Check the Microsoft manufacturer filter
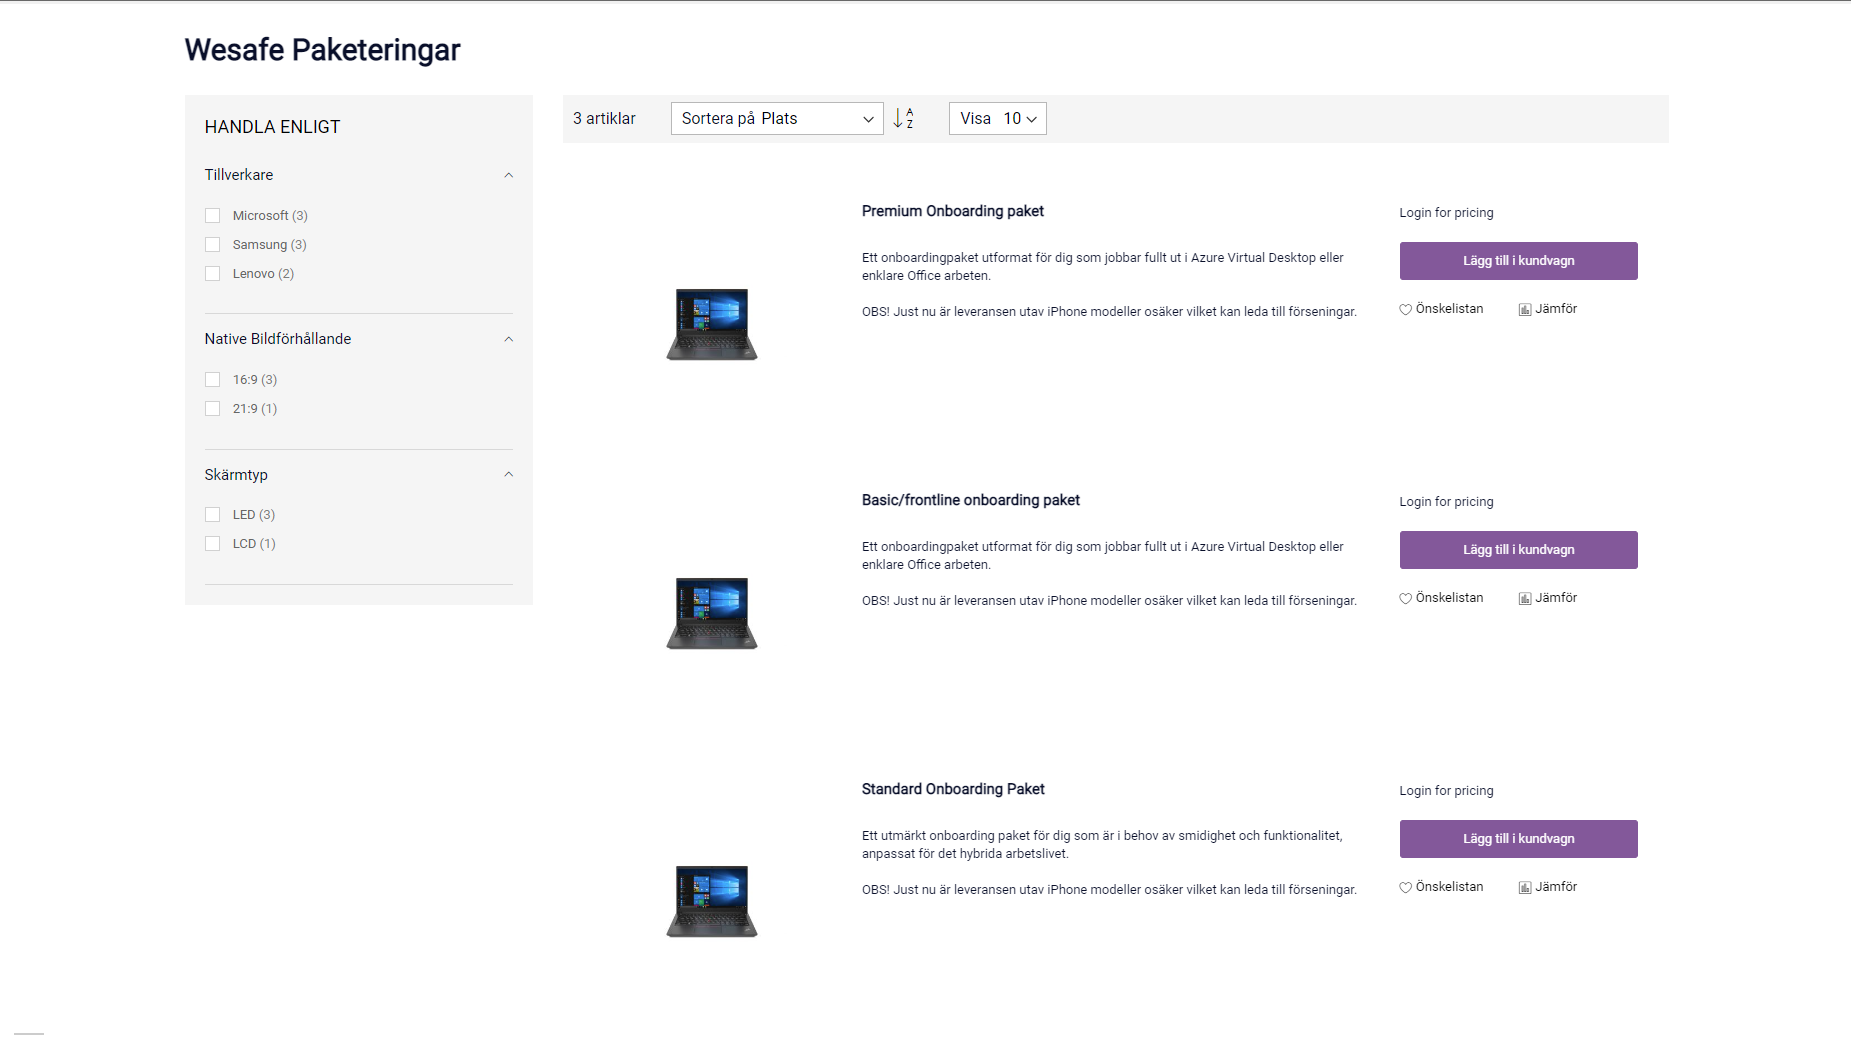Viewport: 1851px width, 1046px height. [212, 216]
